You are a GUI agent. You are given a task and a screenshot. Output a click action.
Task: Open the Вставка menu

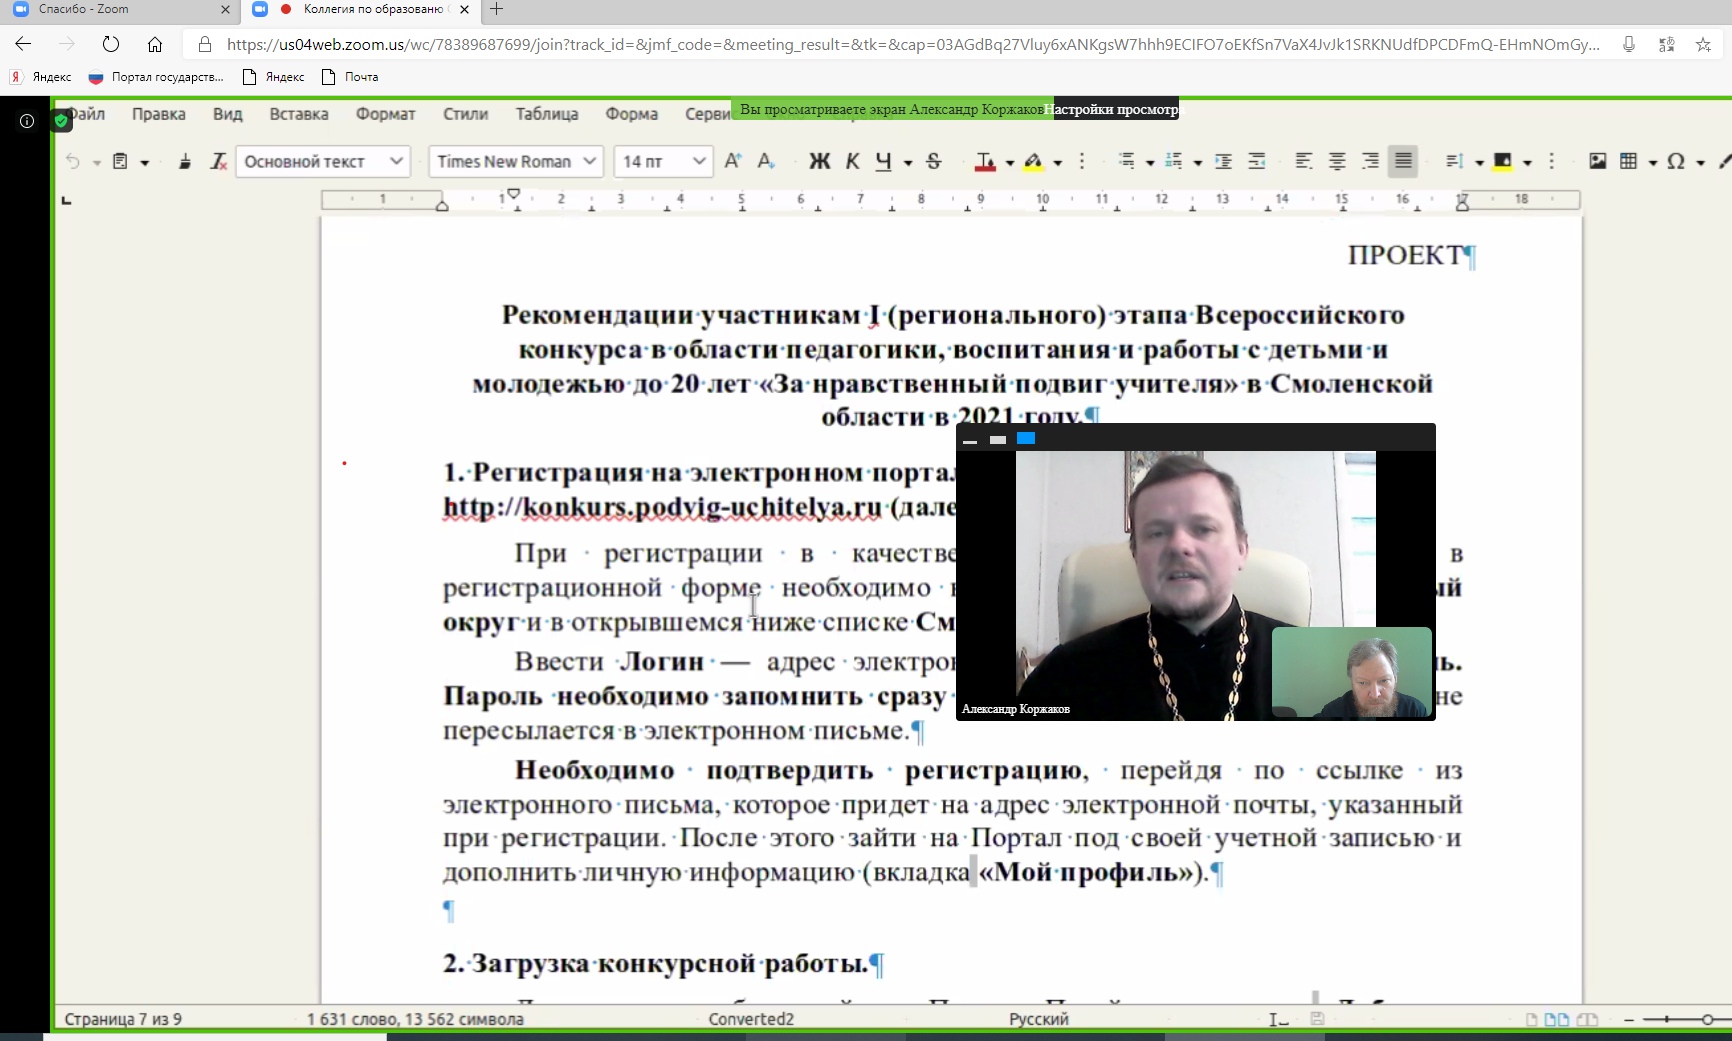pyautogui.click(x=298, y=114)
